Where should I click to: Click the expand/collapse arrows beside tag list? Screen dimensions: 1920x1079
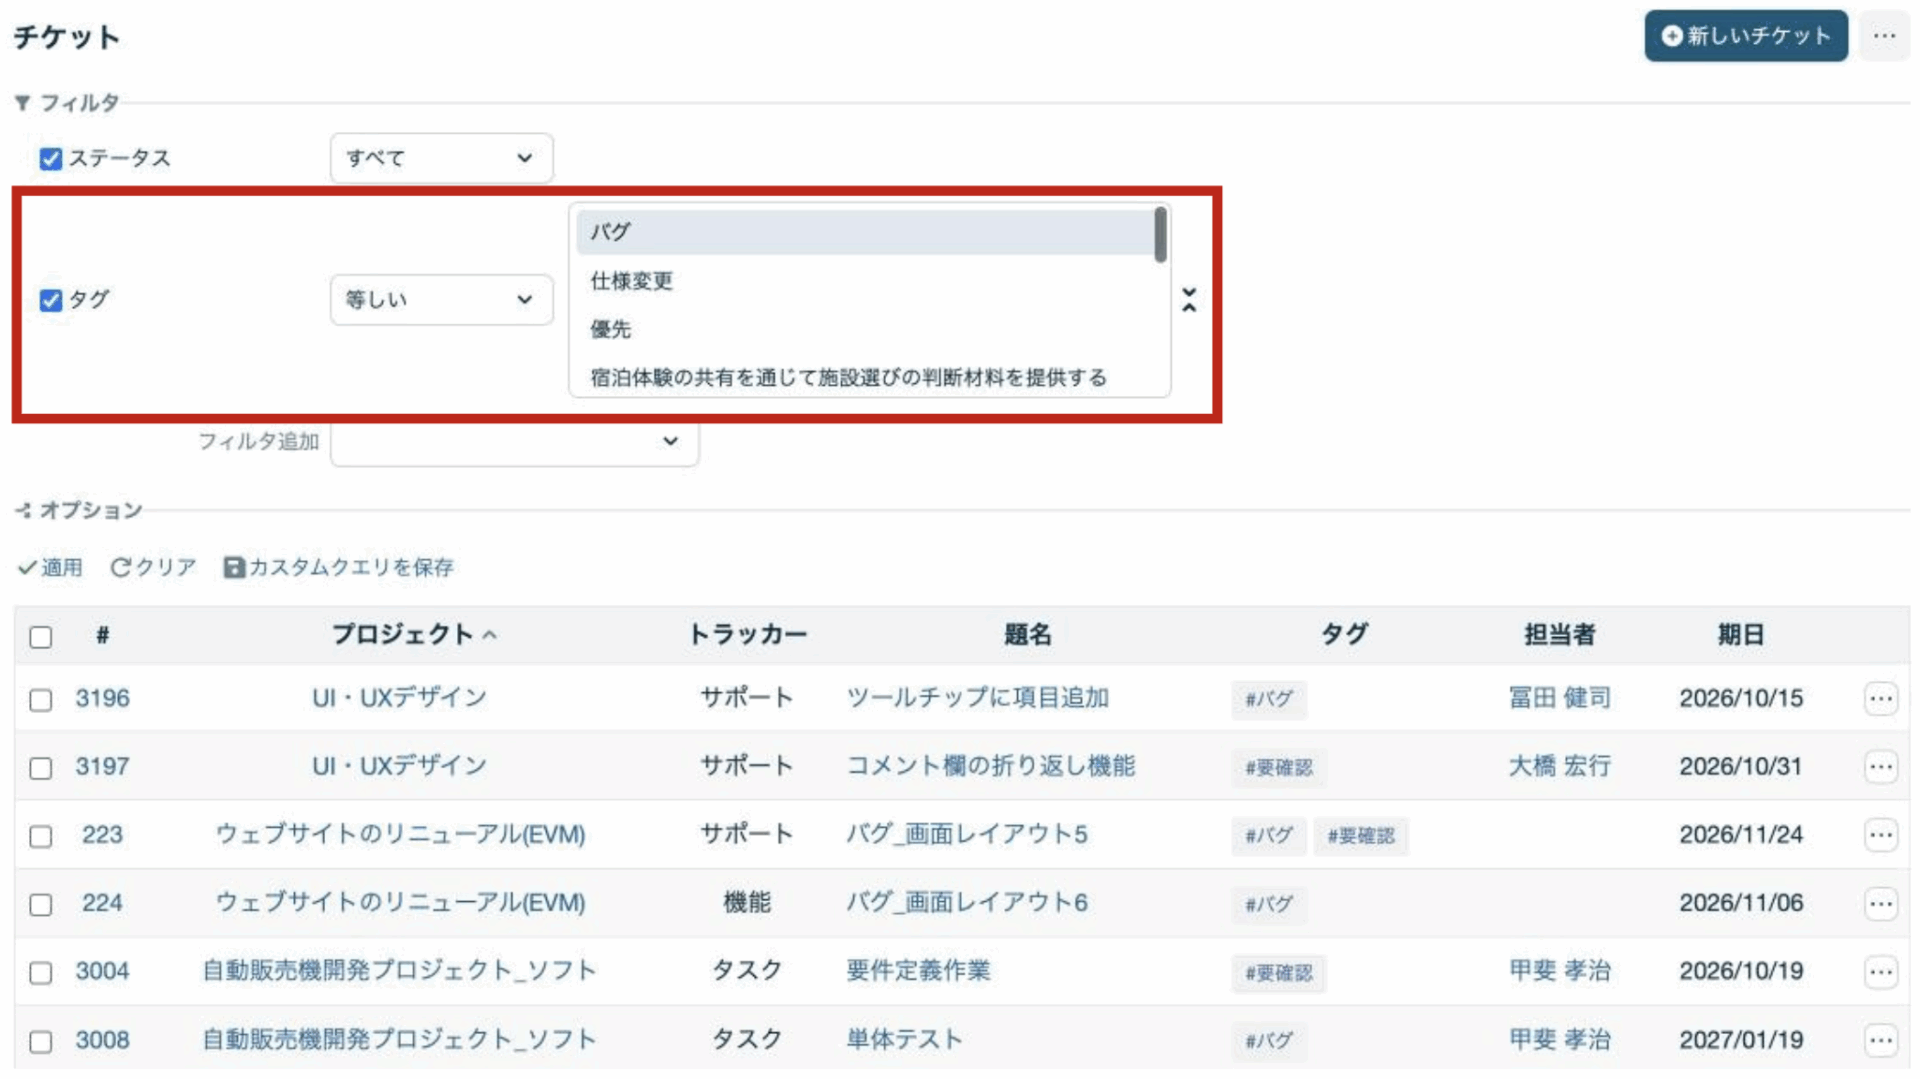[x=1189, y=300]
